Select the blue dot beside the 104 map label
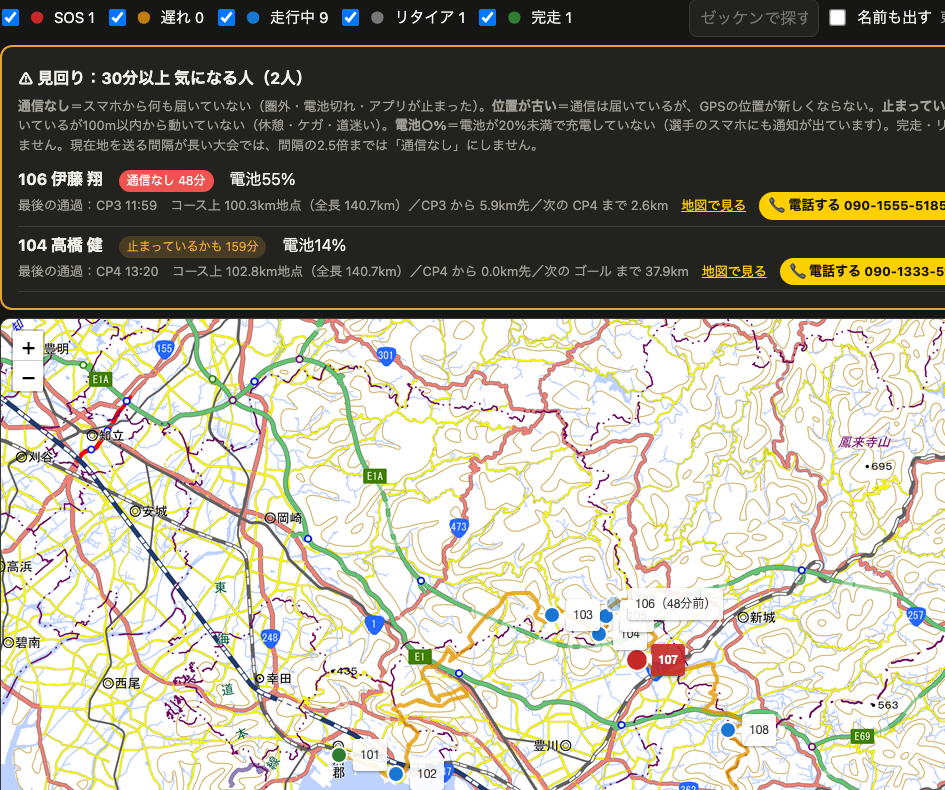This screenshot has width=945, height=790. pos(598,634)
